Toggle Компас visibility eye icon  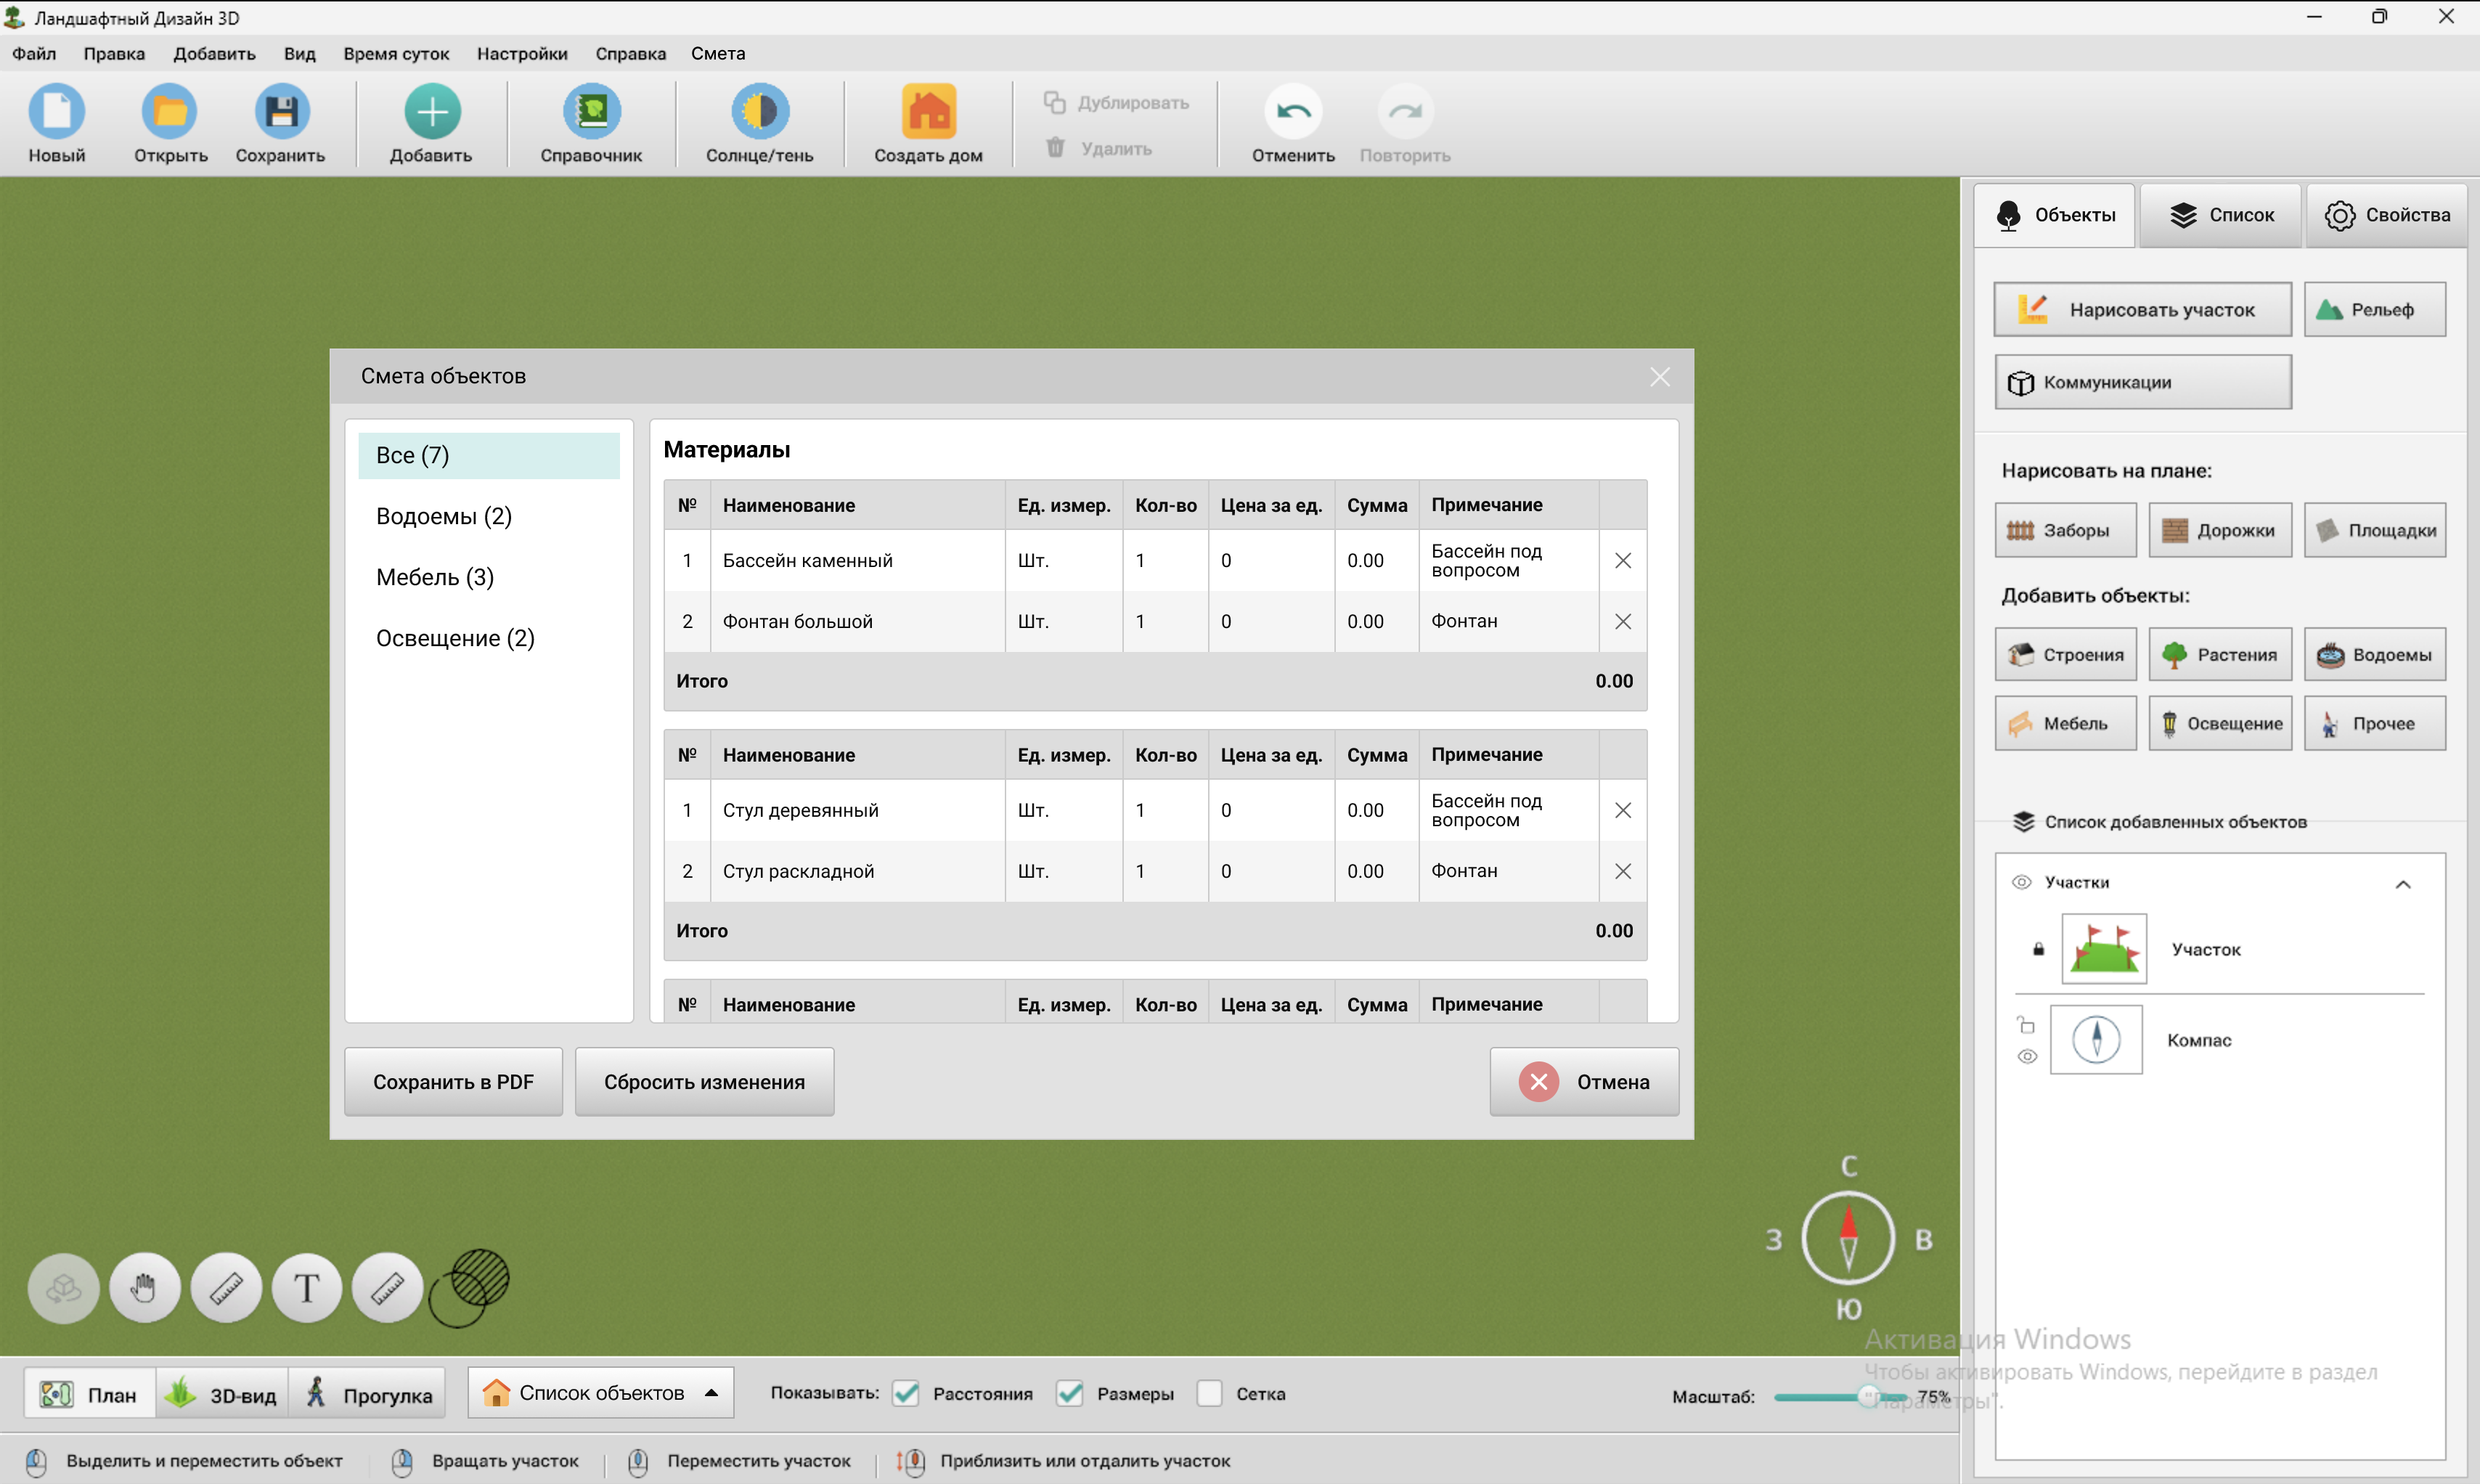(x=2027, y=1056)
